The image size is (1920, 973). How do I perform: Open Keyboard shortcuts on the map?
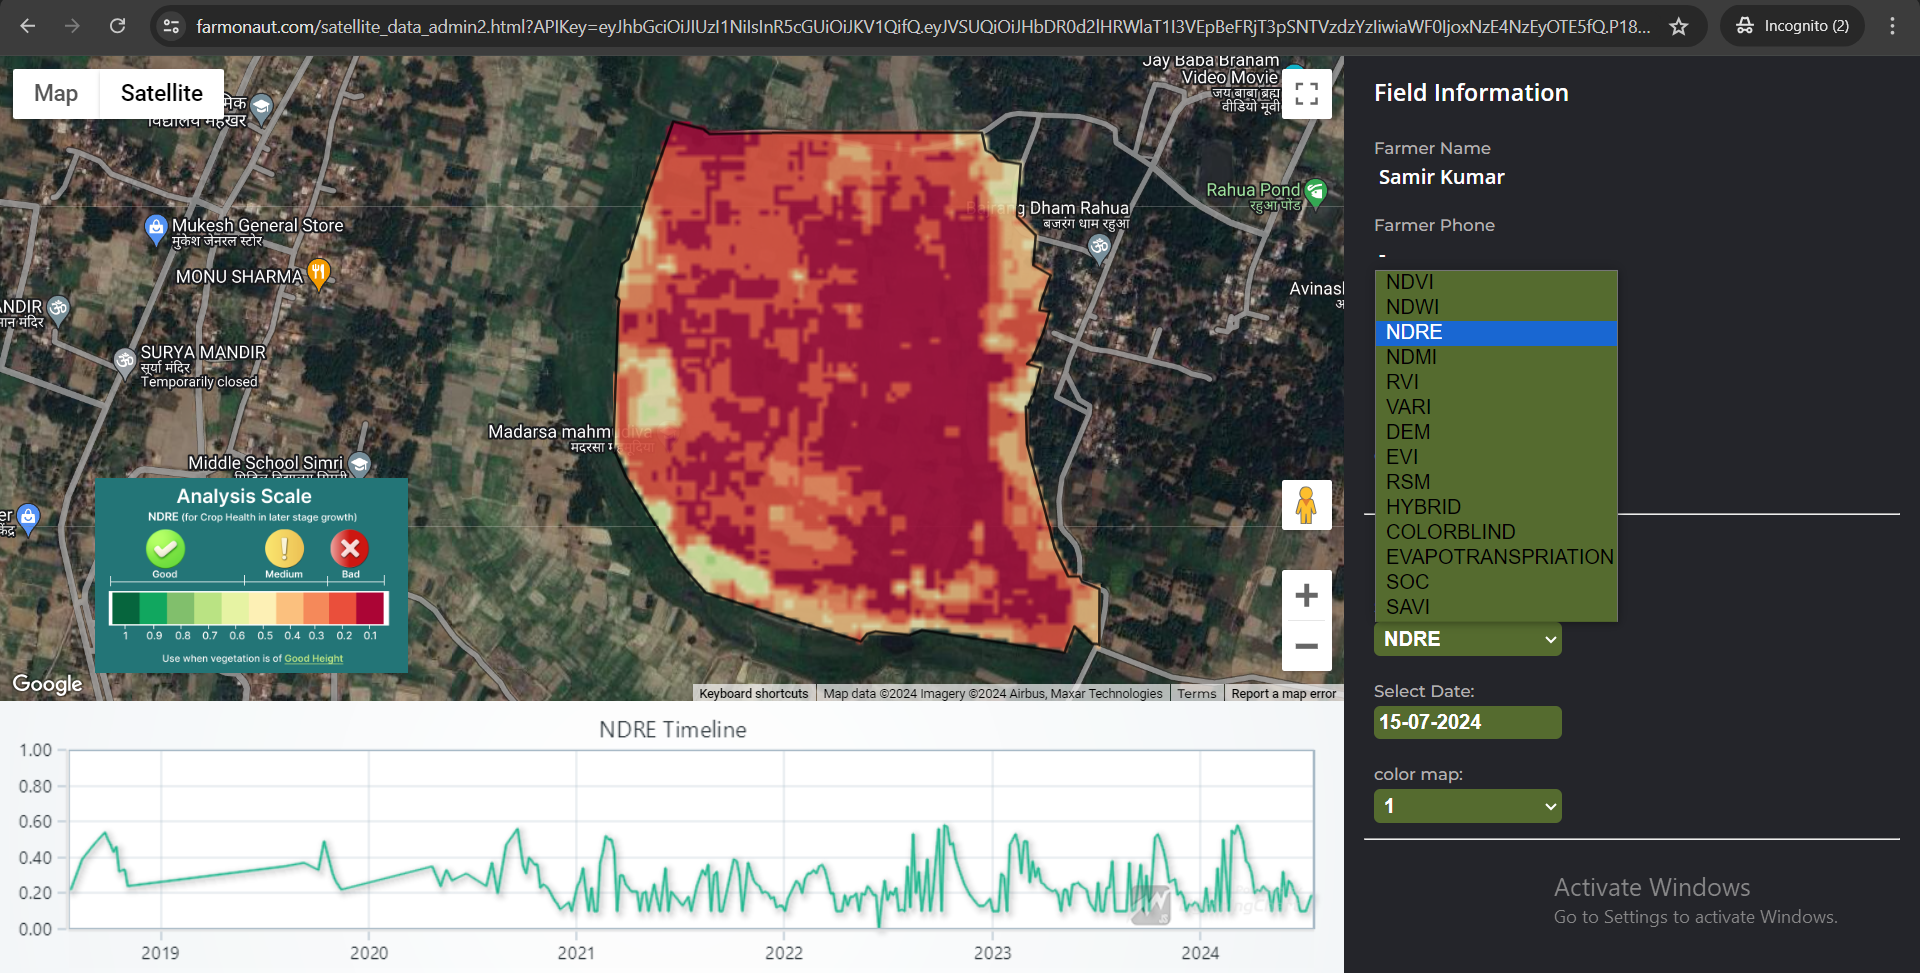point(754,693)
